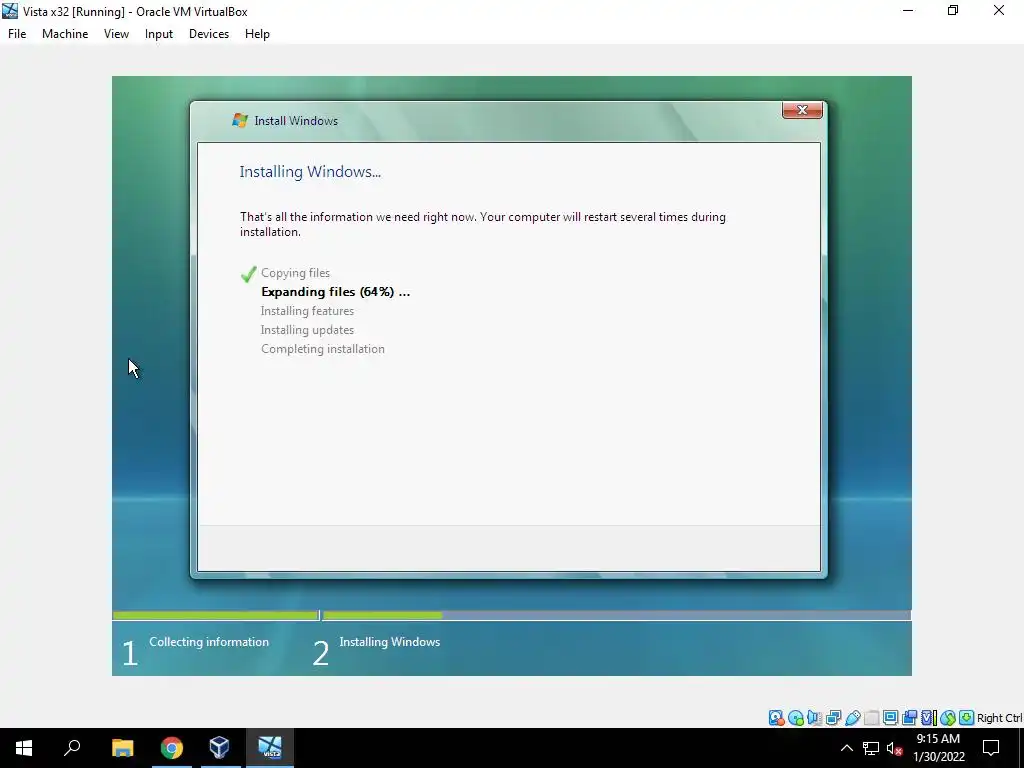The height and width of the screenshot is (768, 1024).
Task: Open the Input menu
Action: pos(159,34)
